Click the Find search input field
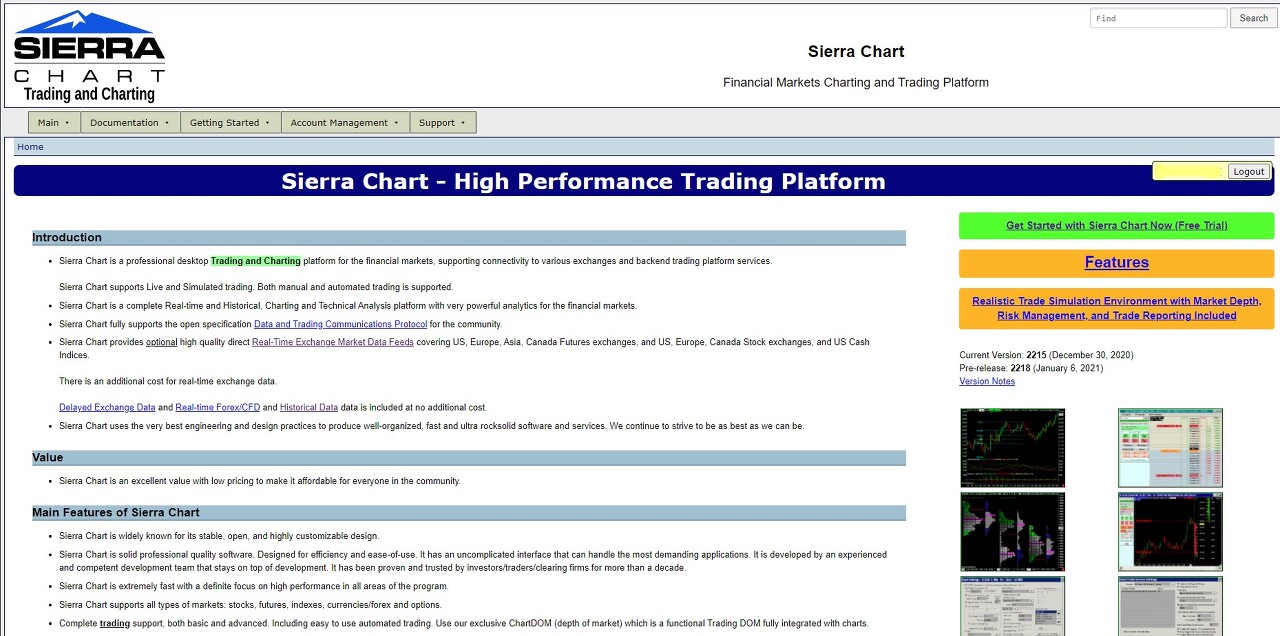The image size is (1280, 636). coord(1158,18)
